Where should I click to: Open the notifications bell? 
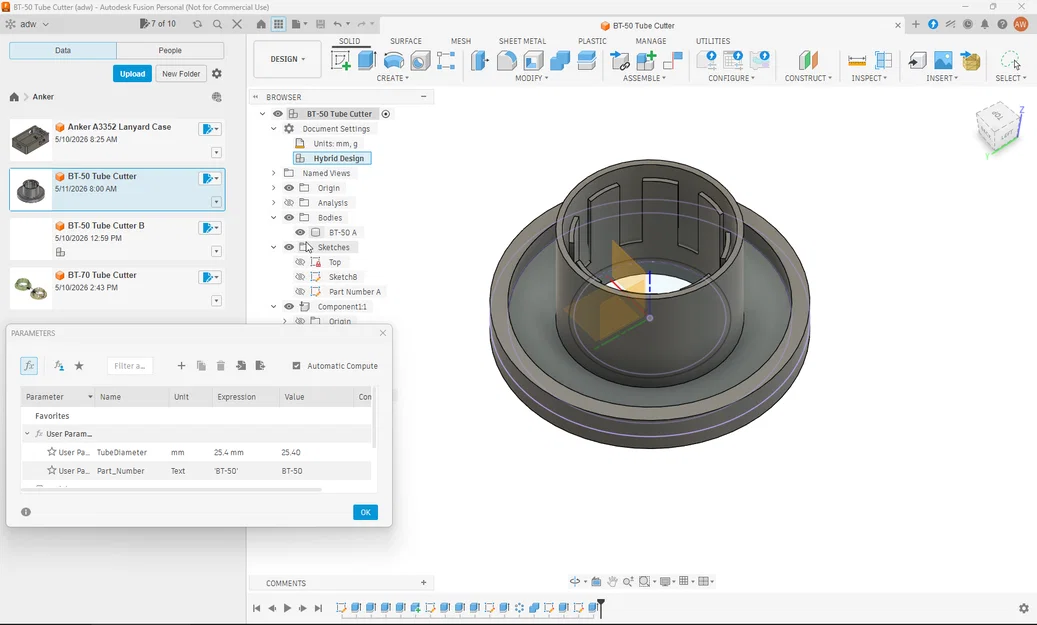985,24
